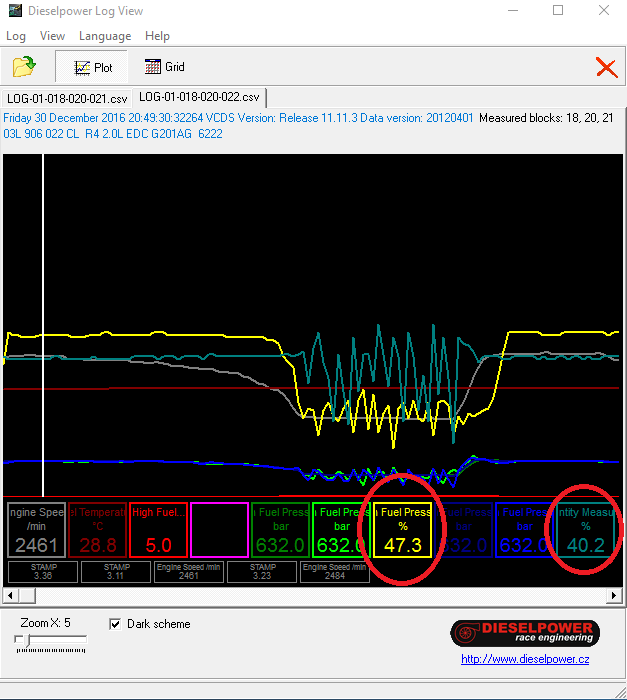Open the Log menu
Image resolution: width=627 pixels, height=700 pixels.
pyautogui.click(x=16, y=36)
